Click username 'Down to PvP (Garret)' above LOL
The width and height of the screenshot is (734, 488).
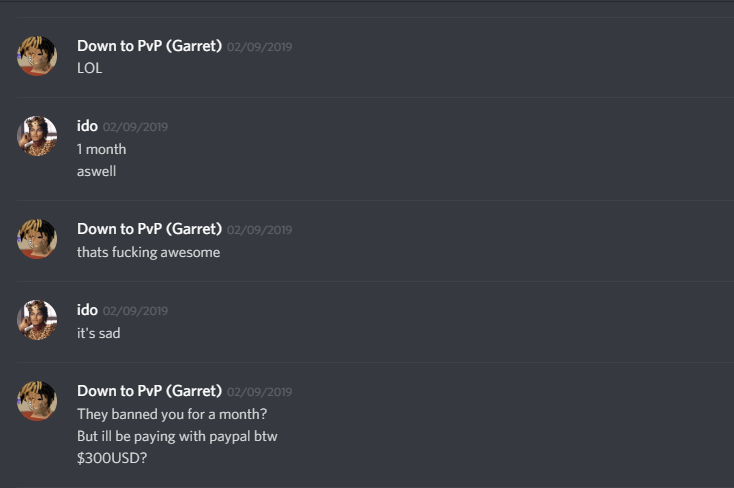pyautogui.click(x=149, y=46)
